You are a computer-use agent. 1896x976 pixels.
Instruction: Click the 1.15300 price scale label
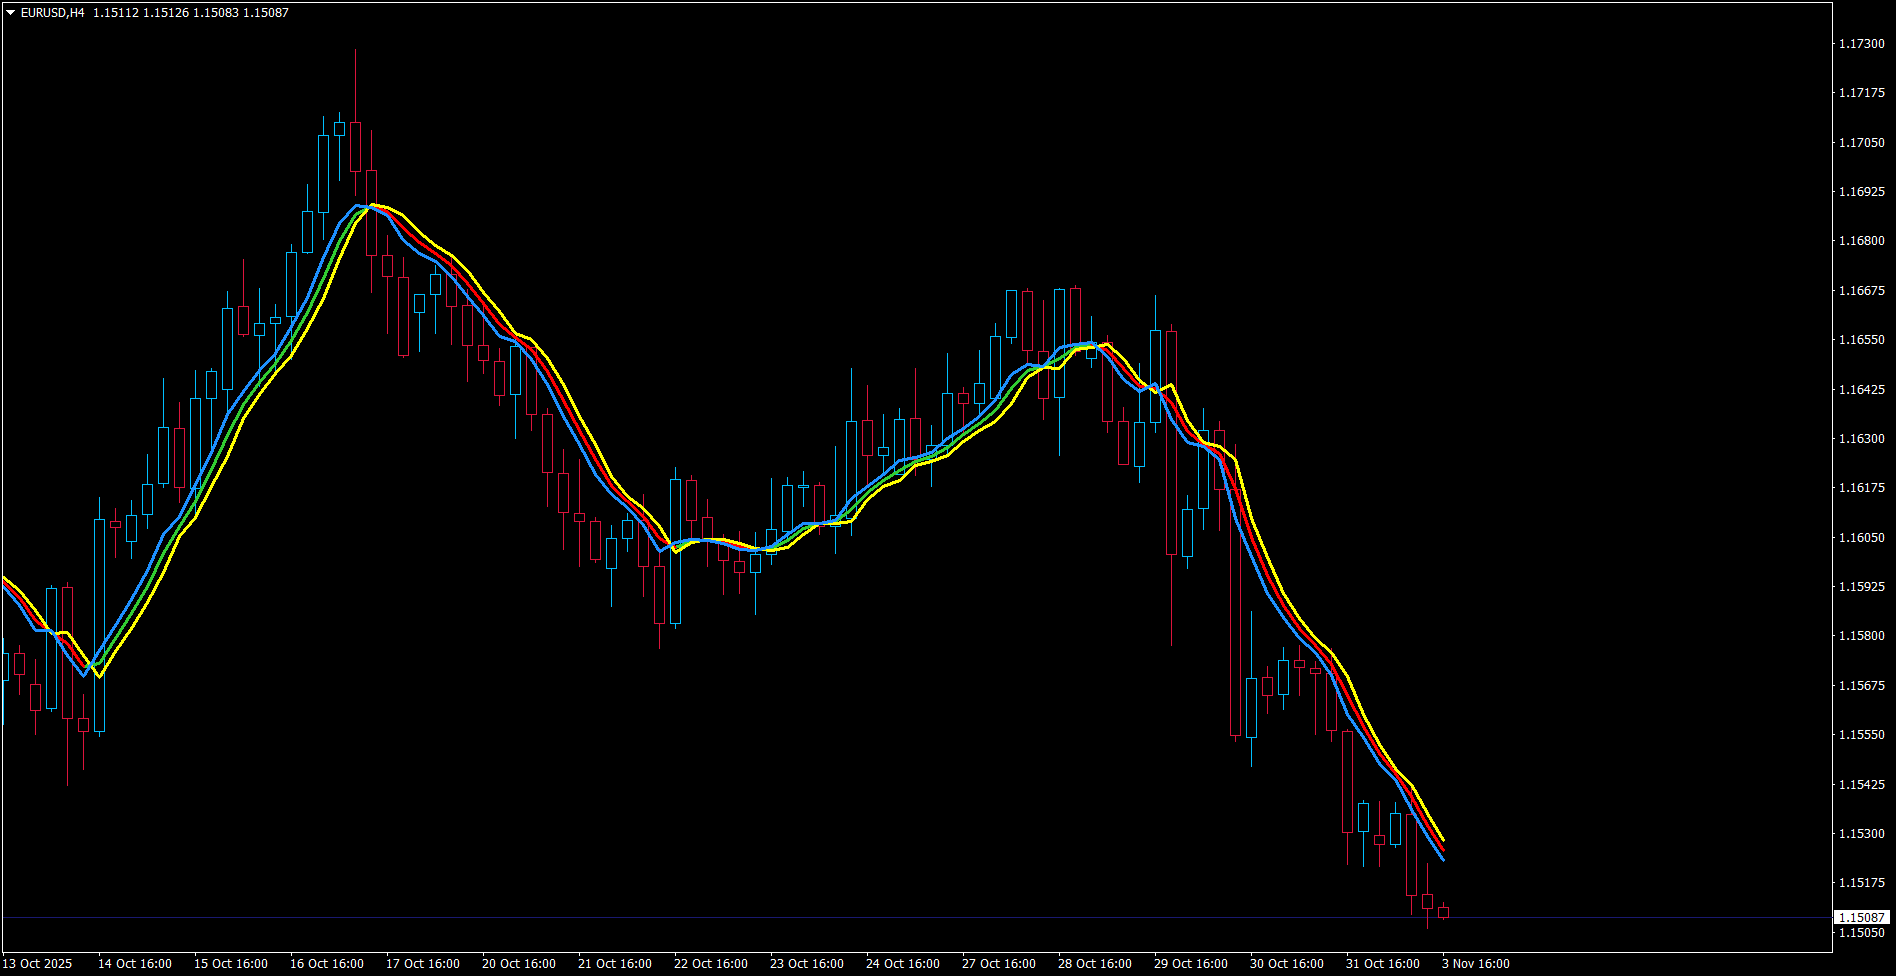1862,834
